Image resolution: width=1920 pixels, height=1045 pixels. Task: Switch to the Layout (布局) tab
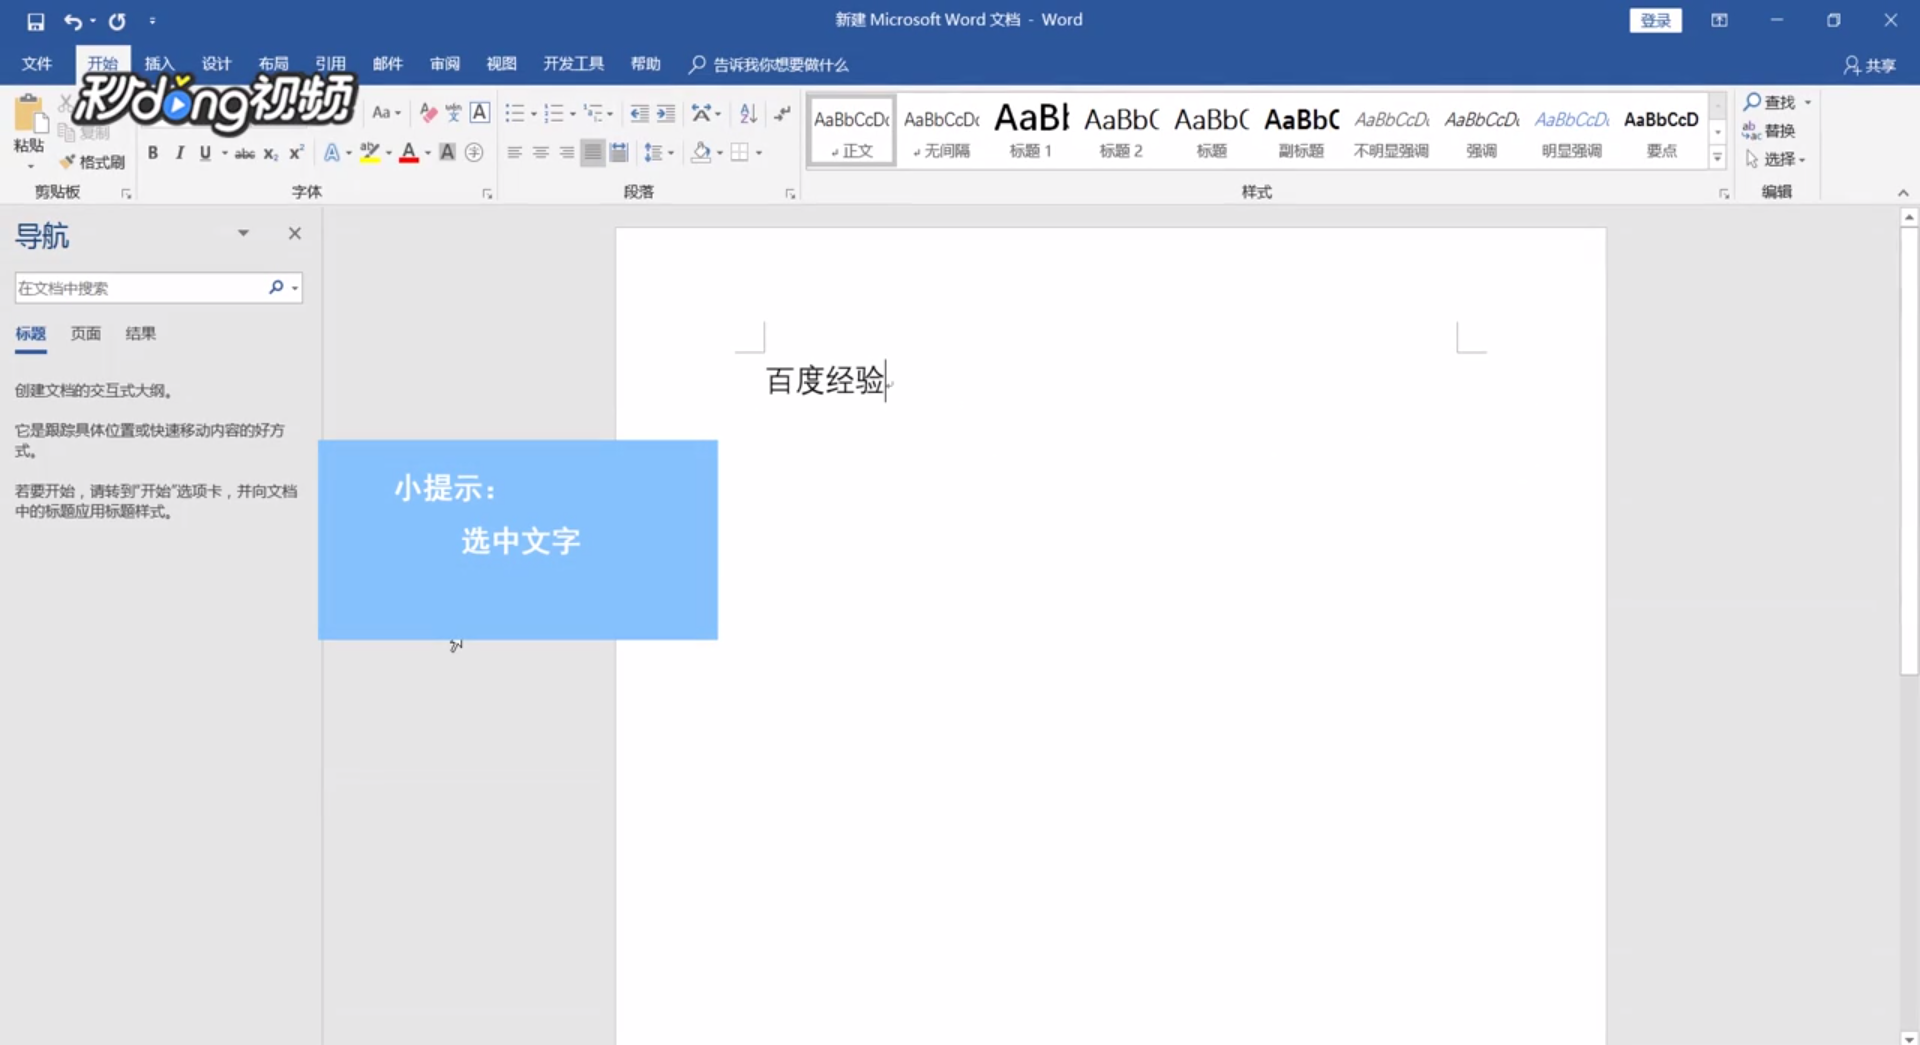[x=273, y=64]
